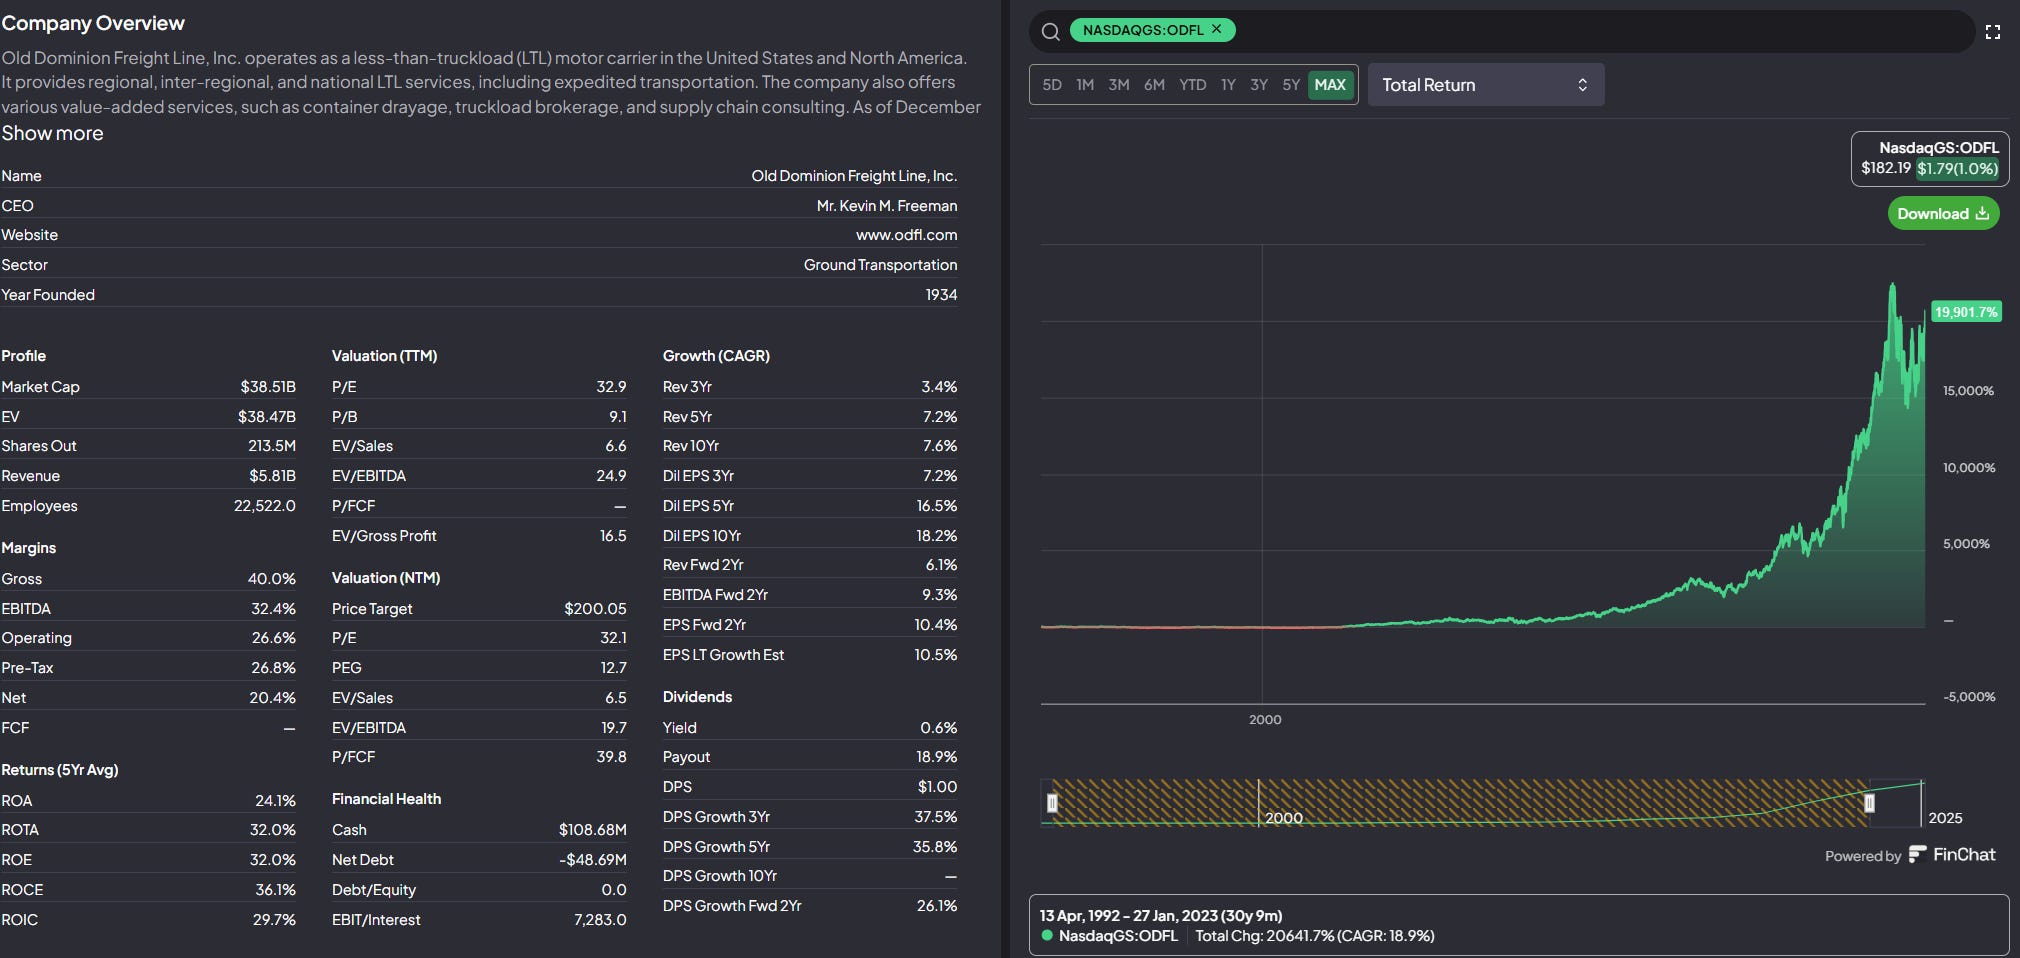Click Employees value 22,522.0
This screenshot has height=958, width=2020.
(x=265, y=506)
